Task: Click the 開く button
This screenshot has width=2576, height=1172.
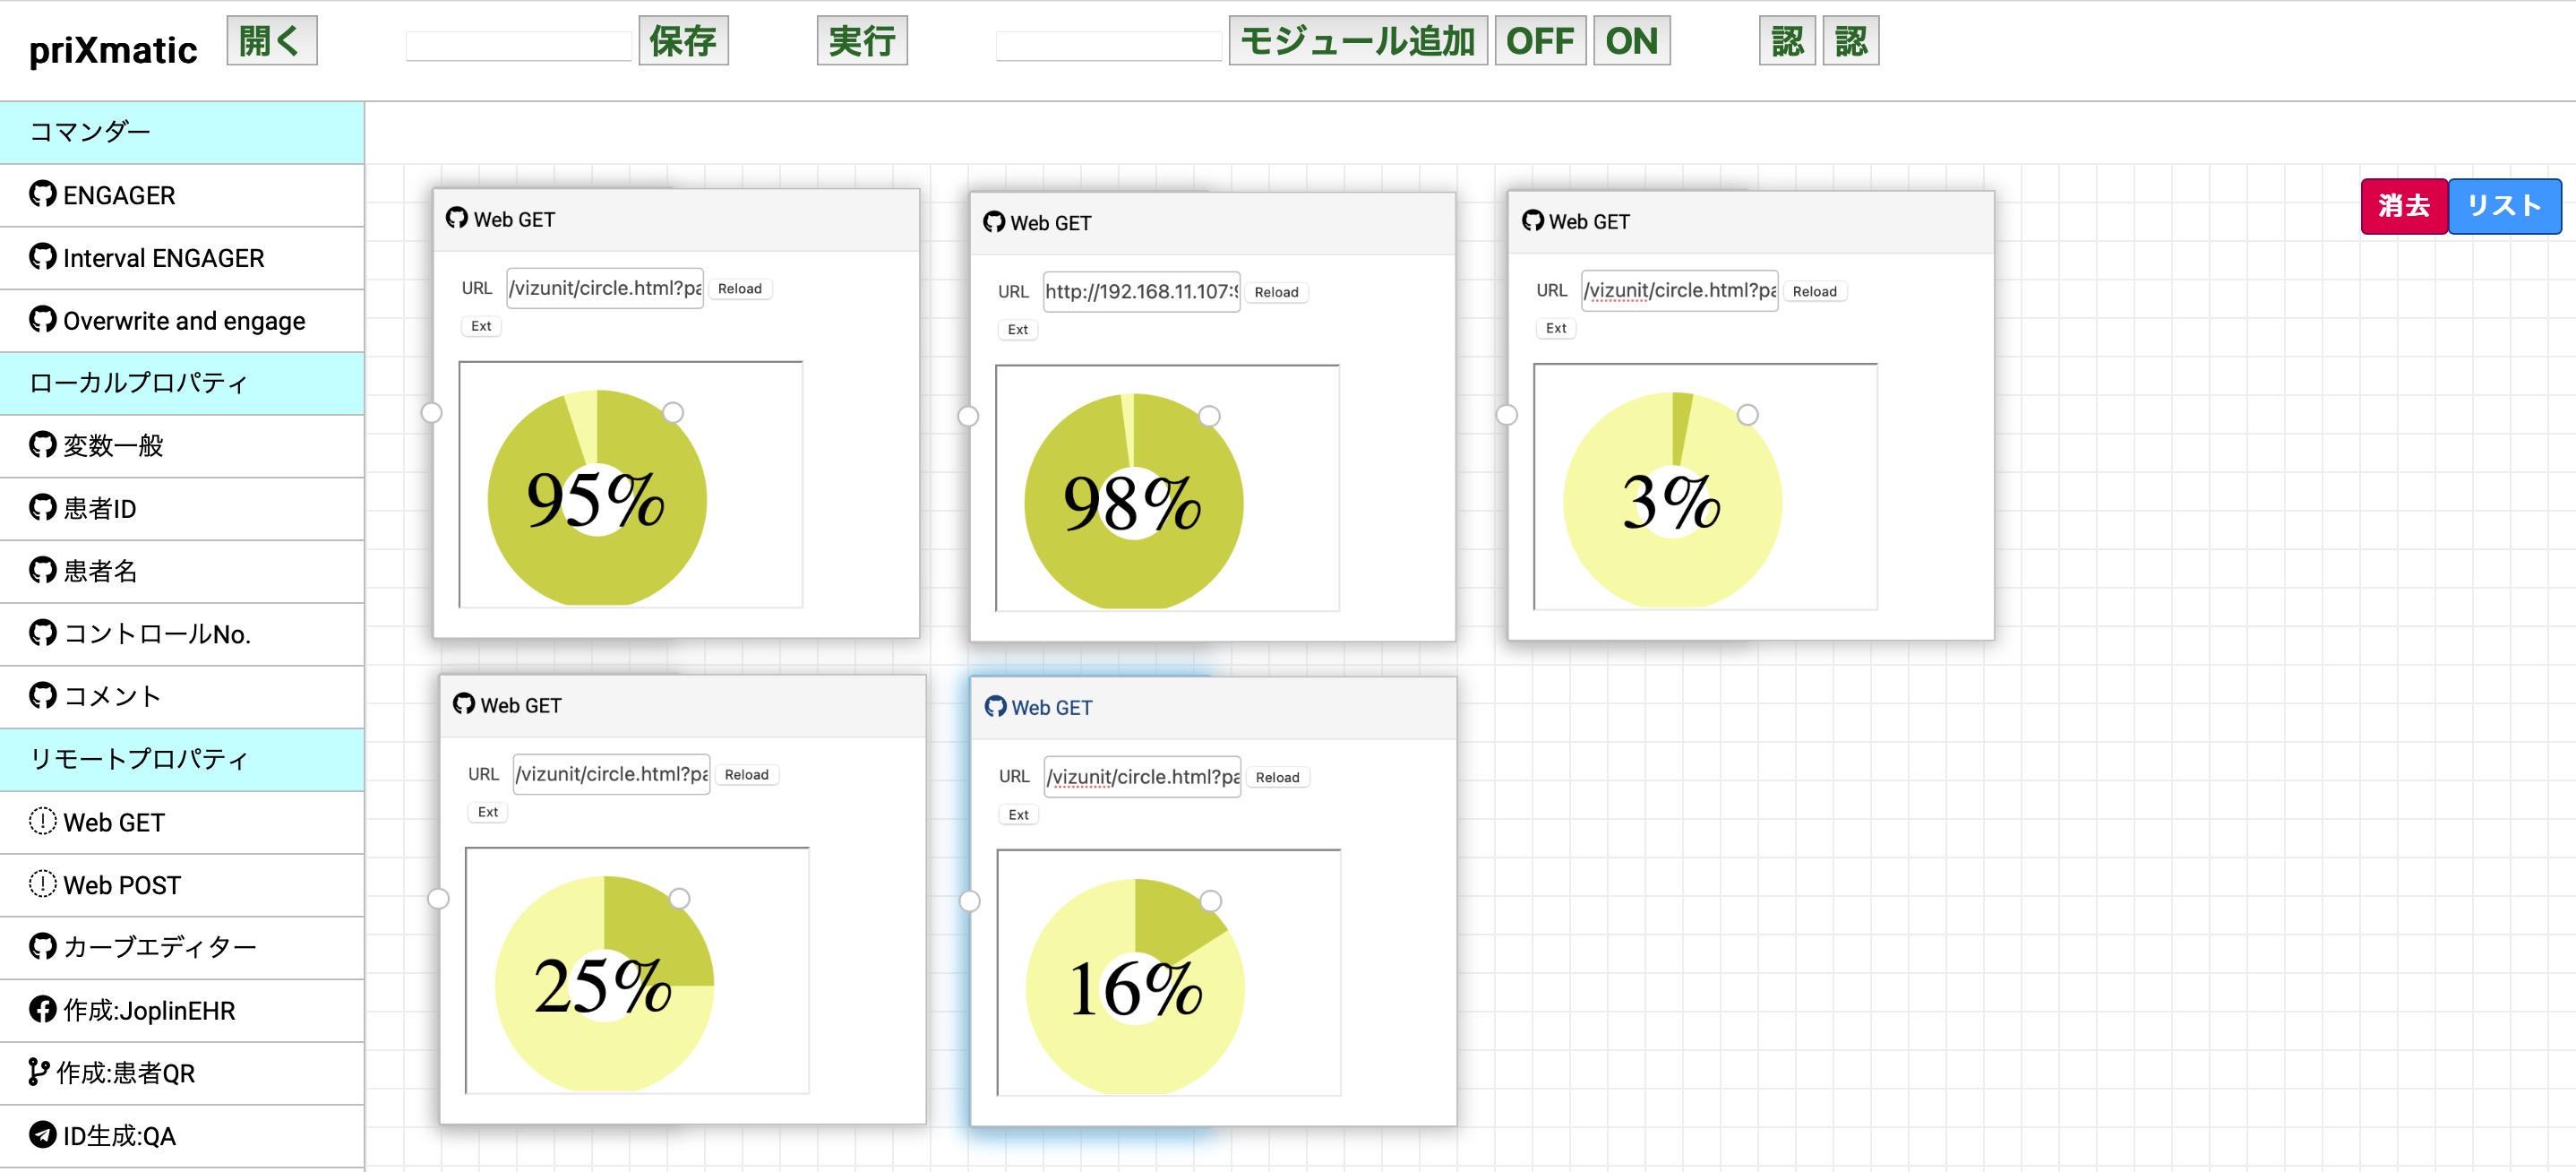Action: click(x=272, y=41)
